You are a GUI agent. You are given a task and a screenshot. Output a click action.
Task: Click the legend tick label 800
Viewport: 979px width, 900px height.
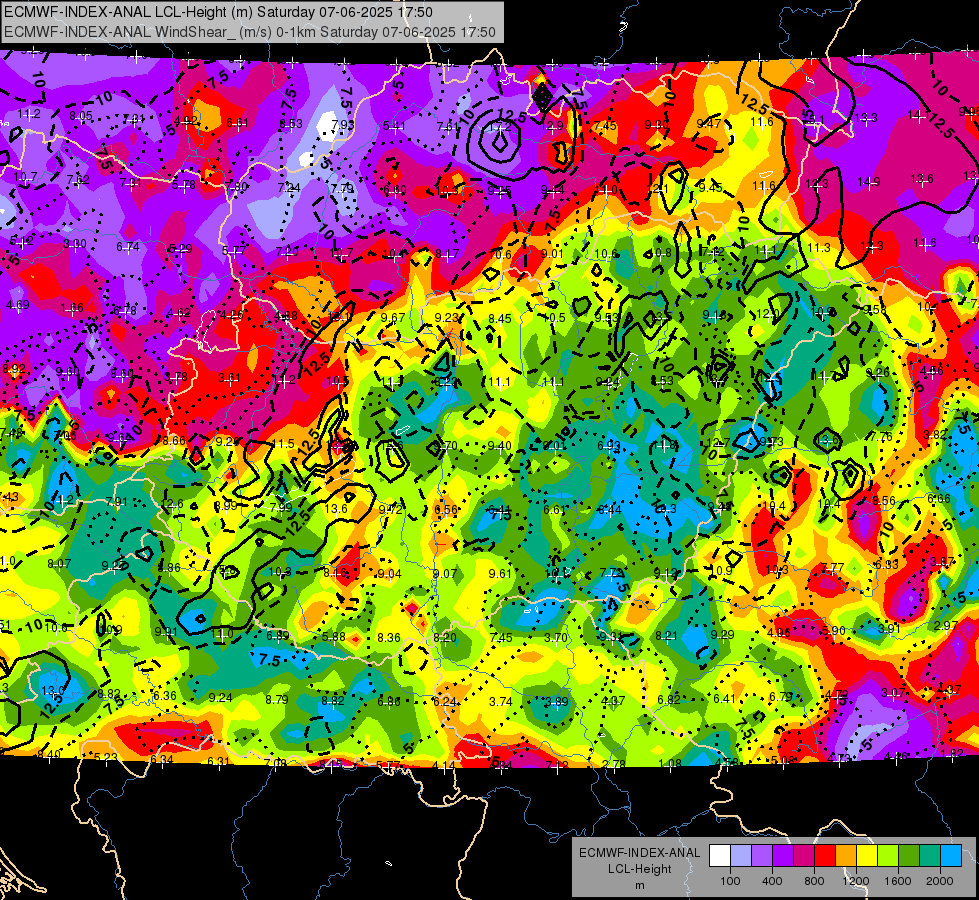tap(814, 881)
